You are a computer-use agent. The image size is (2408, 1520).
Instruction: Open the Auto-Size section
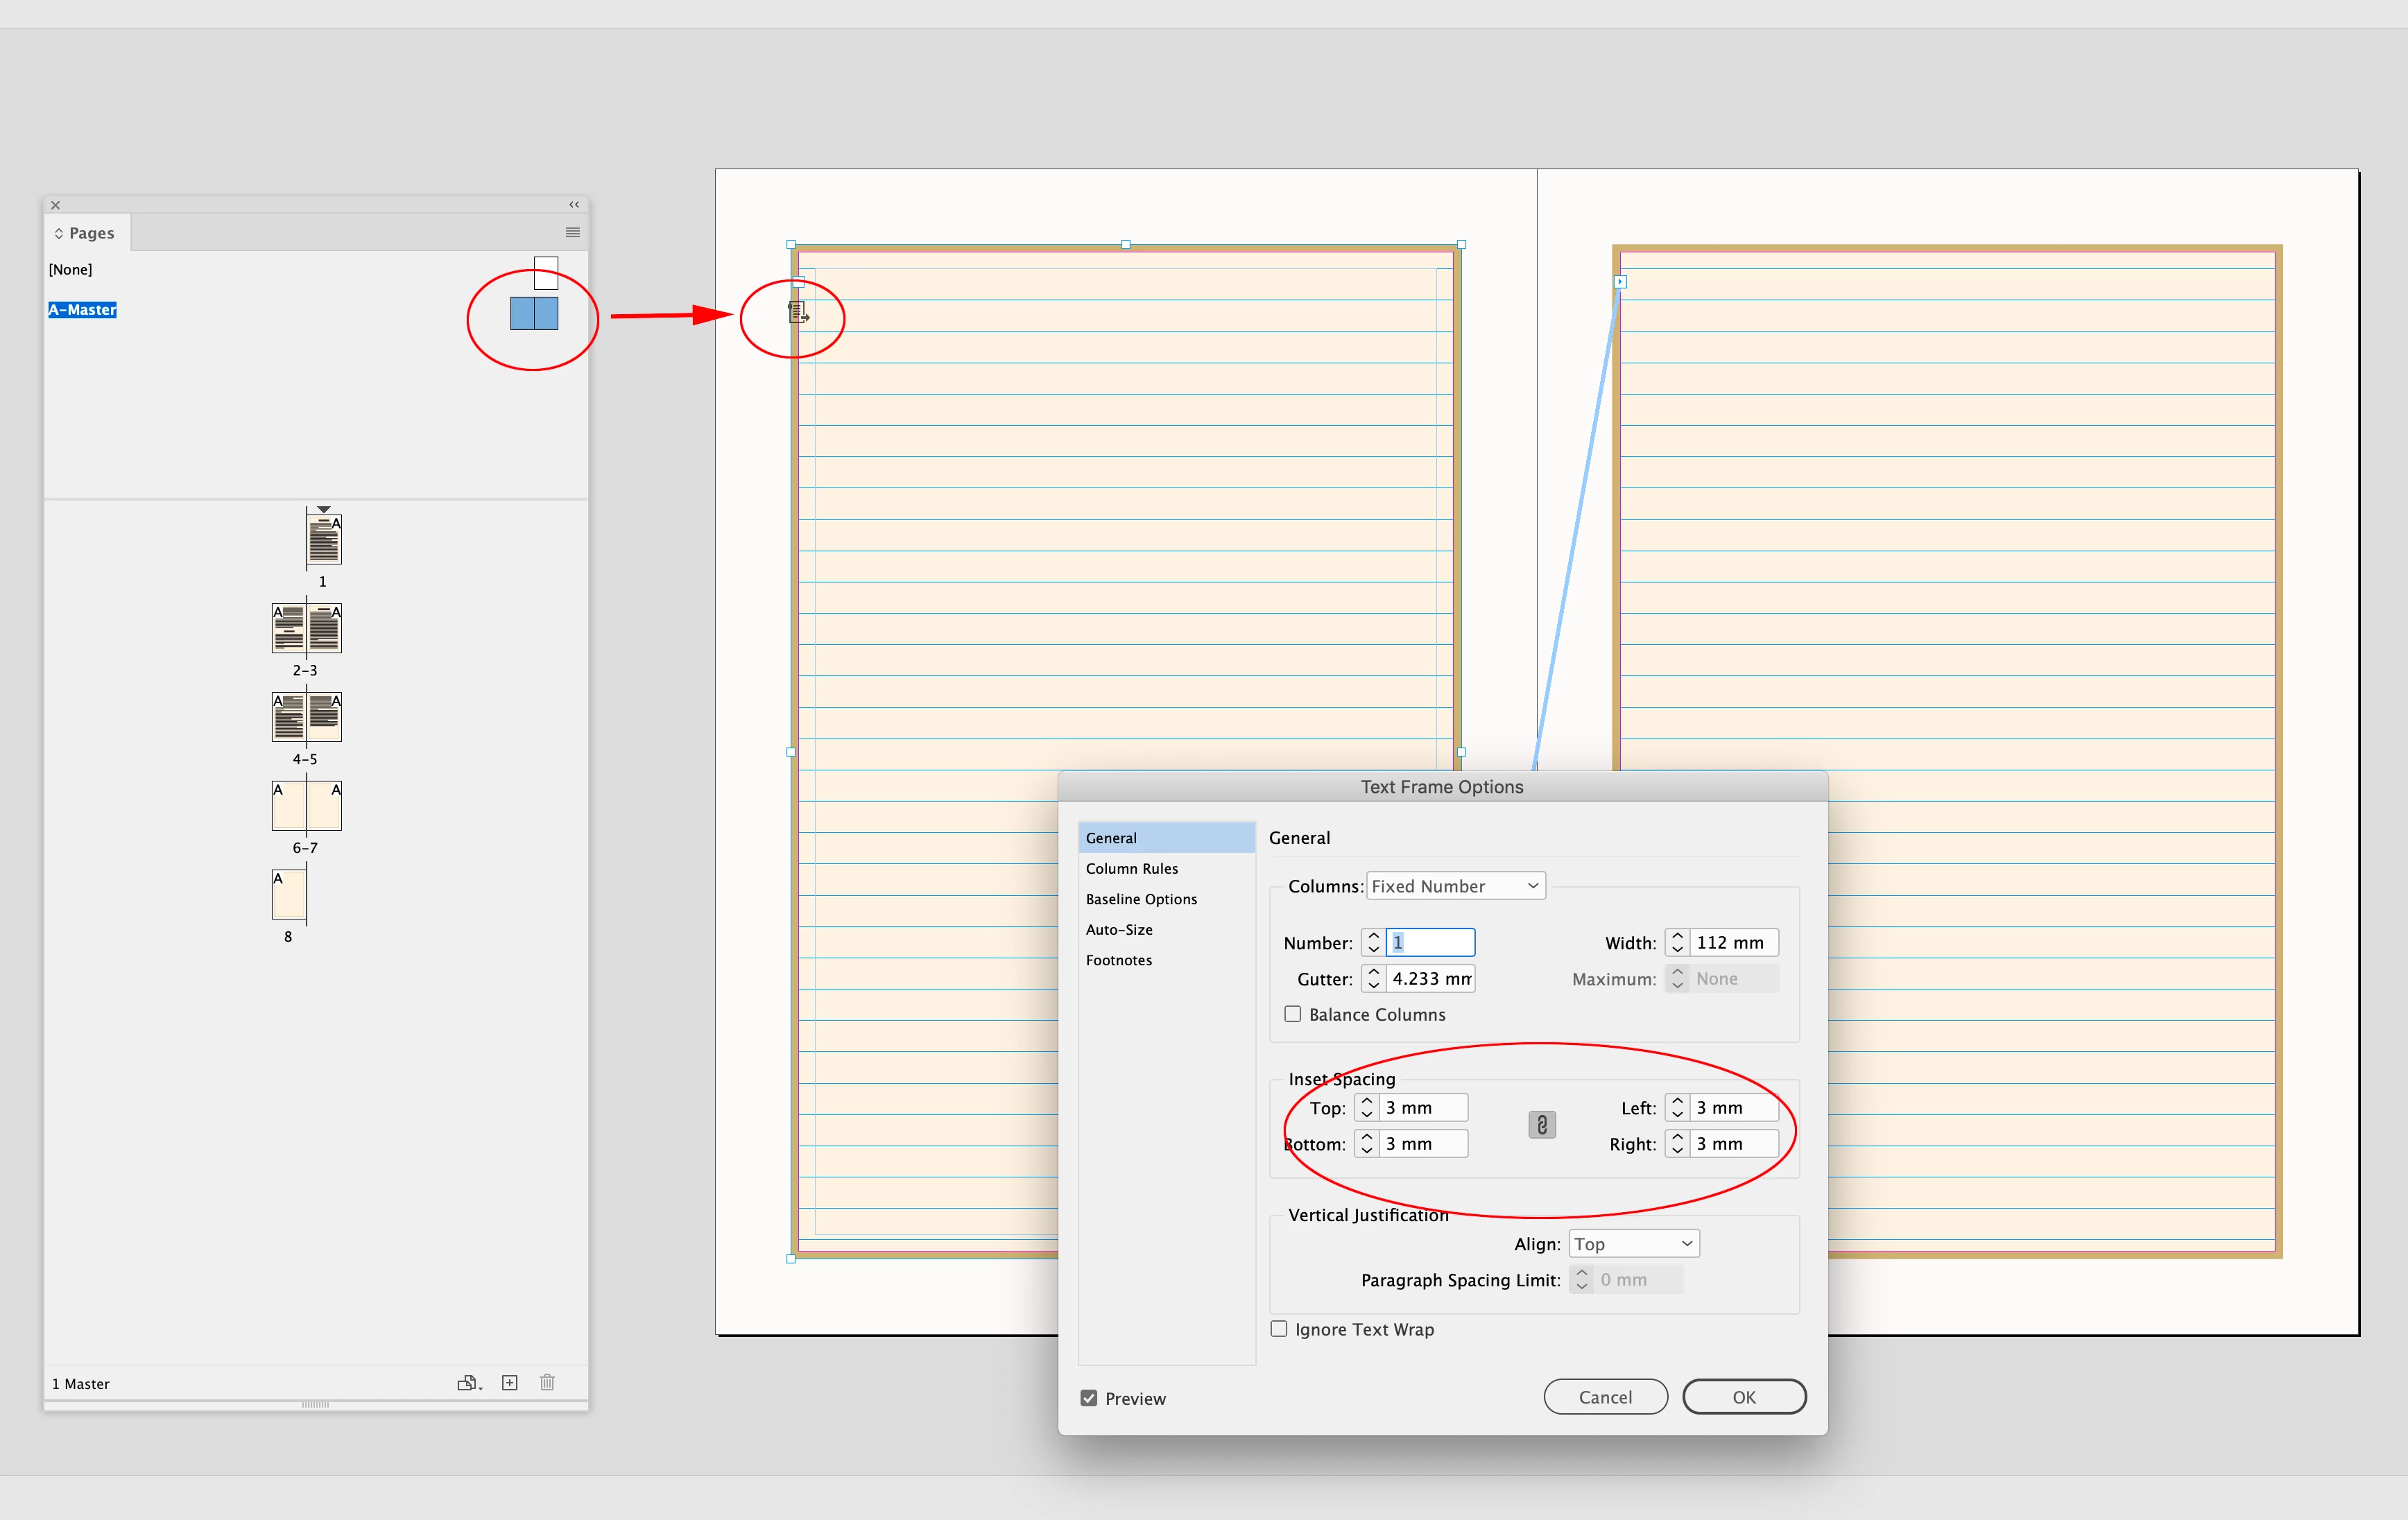[1119, 929]
